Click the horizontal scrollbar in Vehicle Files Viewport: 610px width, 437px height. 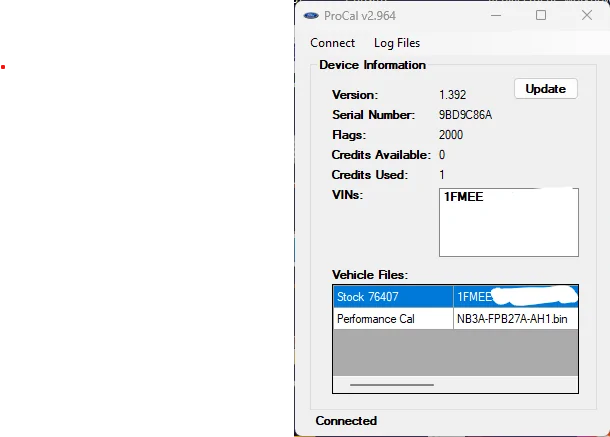coord(392,385)
